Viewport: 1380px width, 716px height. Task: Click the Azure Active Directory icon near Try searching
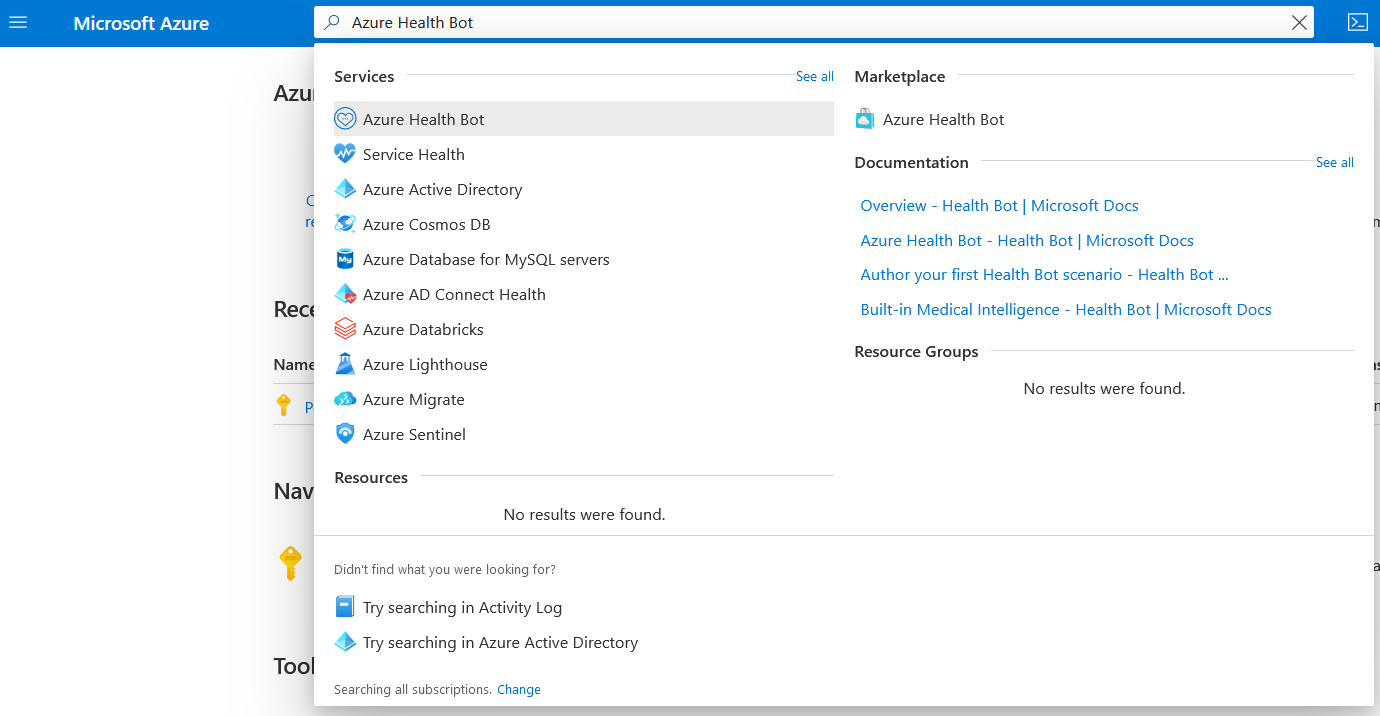point(345,642)
